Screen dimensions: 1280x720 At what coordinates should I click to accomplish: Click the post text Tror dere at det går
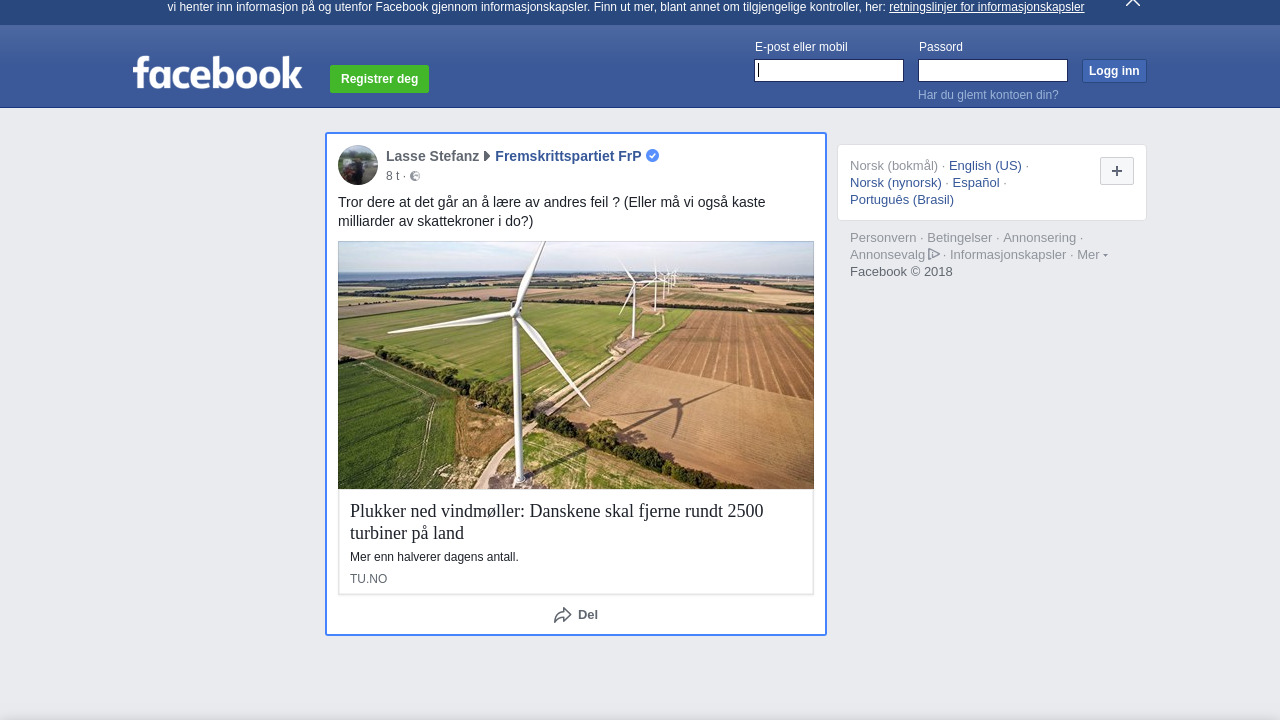552,212
